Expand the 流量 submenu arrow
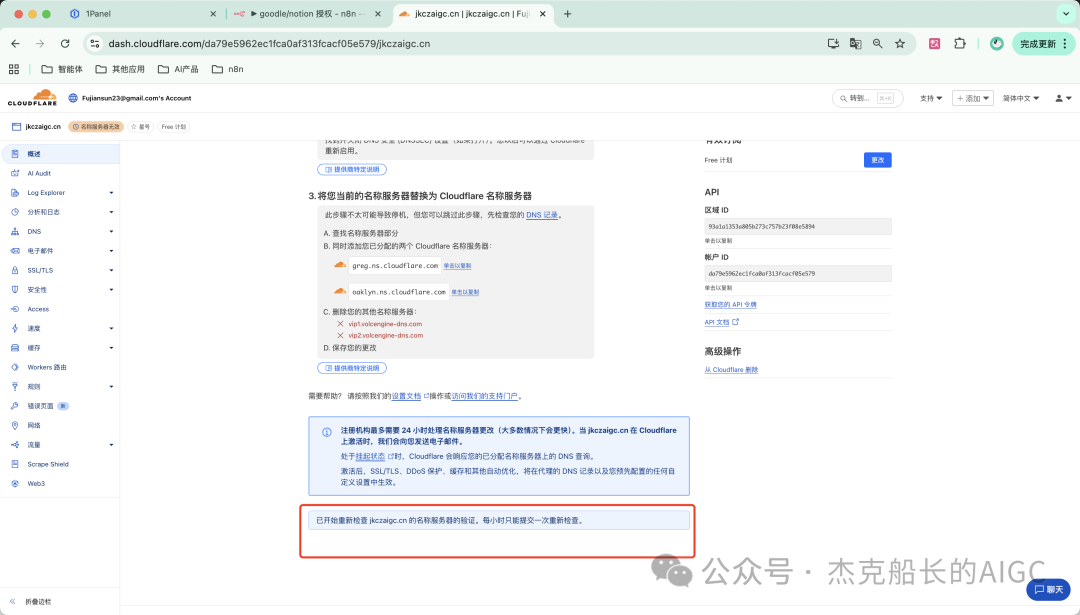The width and height of the screenshot is (1080, 615). pyautogui.click(x=111, y=445)
